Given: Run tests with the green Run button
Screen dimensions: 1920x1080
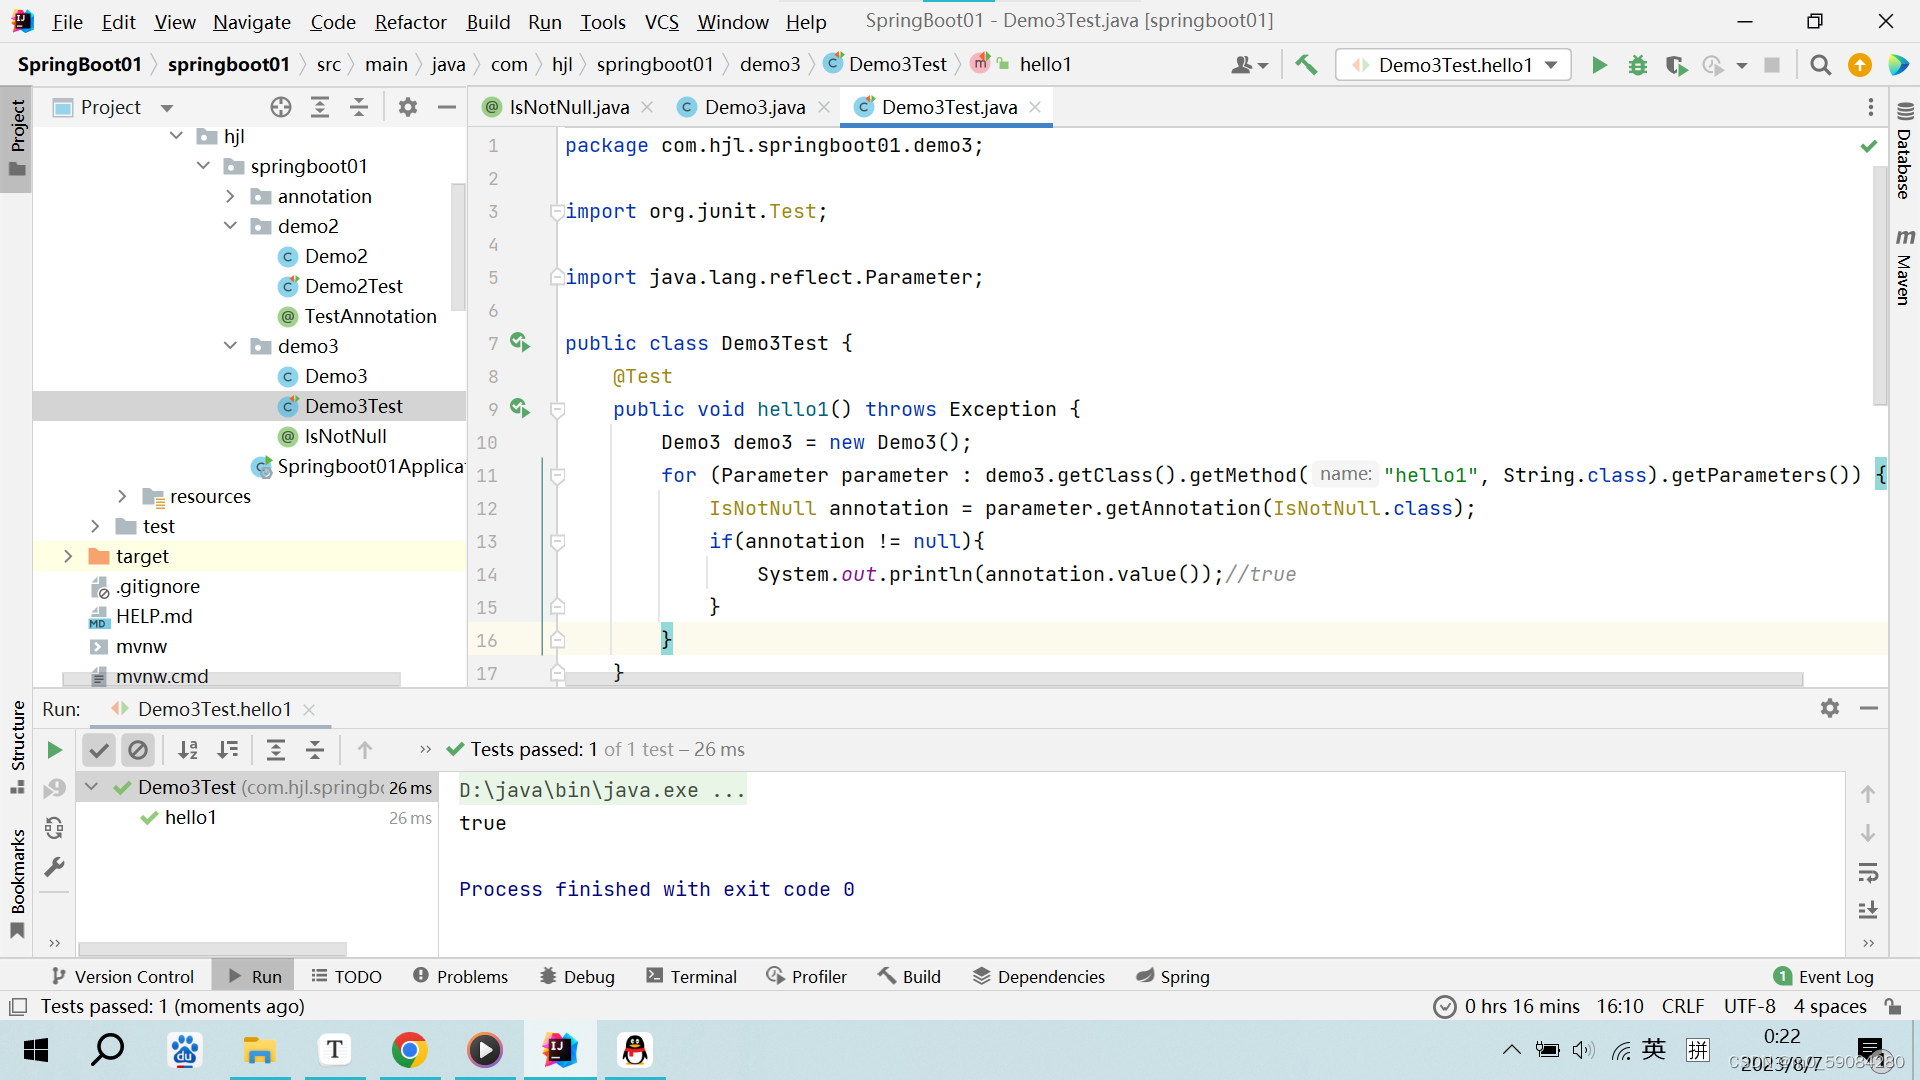Looking at the screenshot, I should tap(1598, 65).
